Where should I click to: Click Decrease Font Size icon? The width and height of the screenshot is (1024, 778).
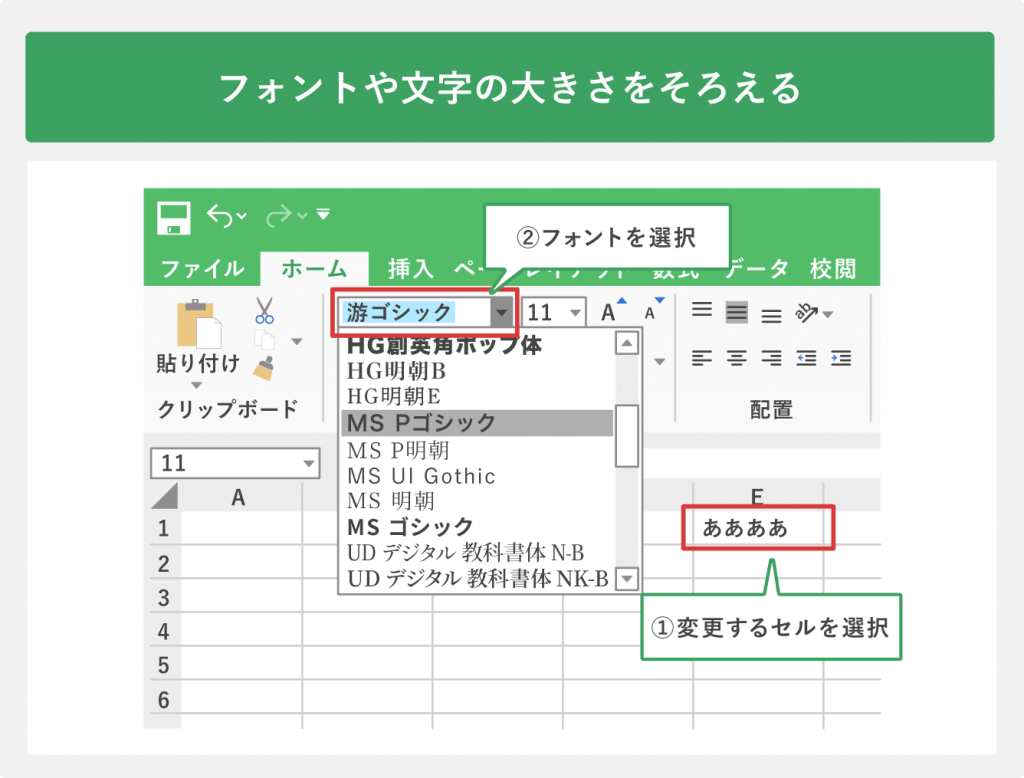654,310
